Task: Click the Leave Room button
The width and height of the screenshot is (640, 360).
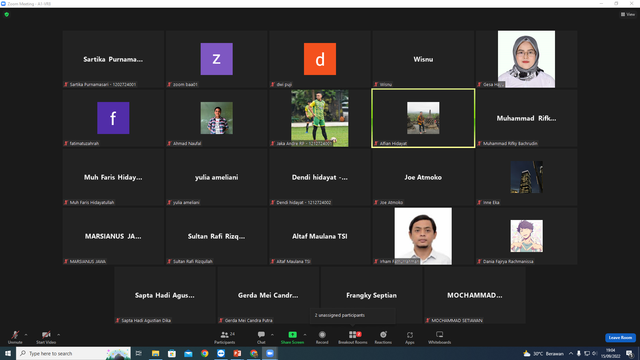Action: tap(620, 338)
